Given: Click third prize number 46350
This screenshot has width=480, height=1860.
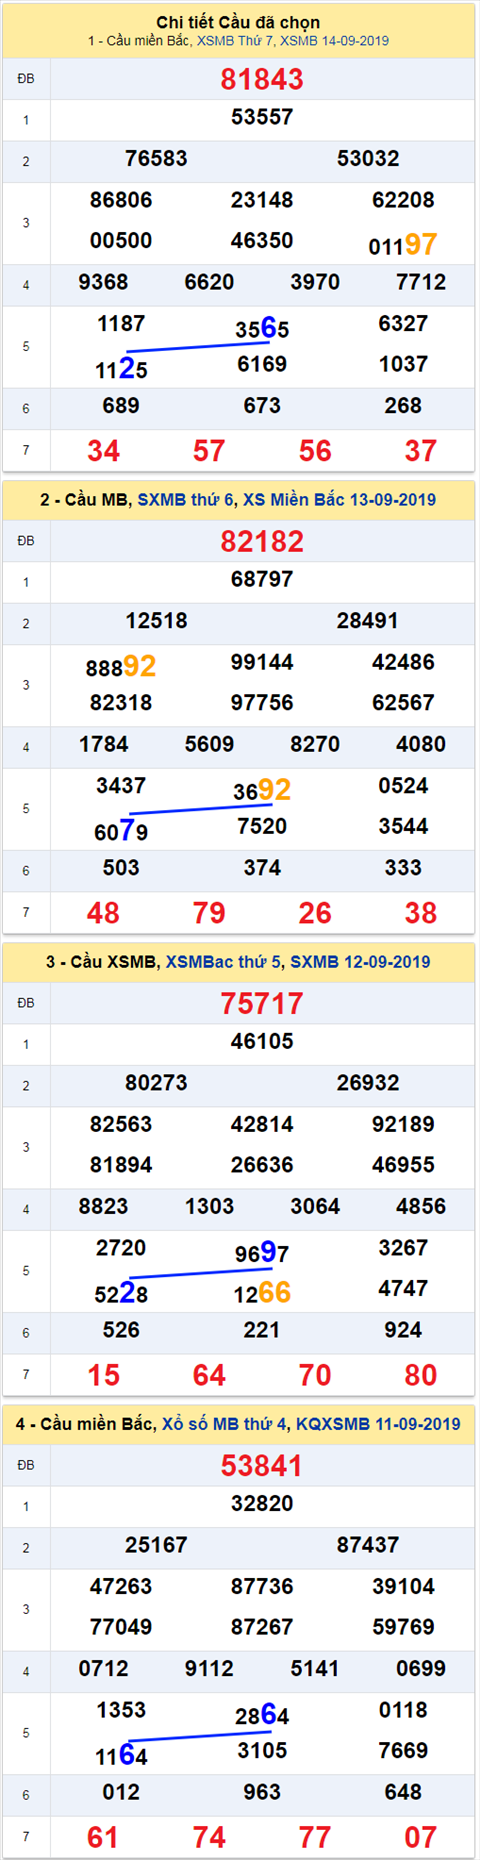Looking at the screenshot, I should coord(262,240).
